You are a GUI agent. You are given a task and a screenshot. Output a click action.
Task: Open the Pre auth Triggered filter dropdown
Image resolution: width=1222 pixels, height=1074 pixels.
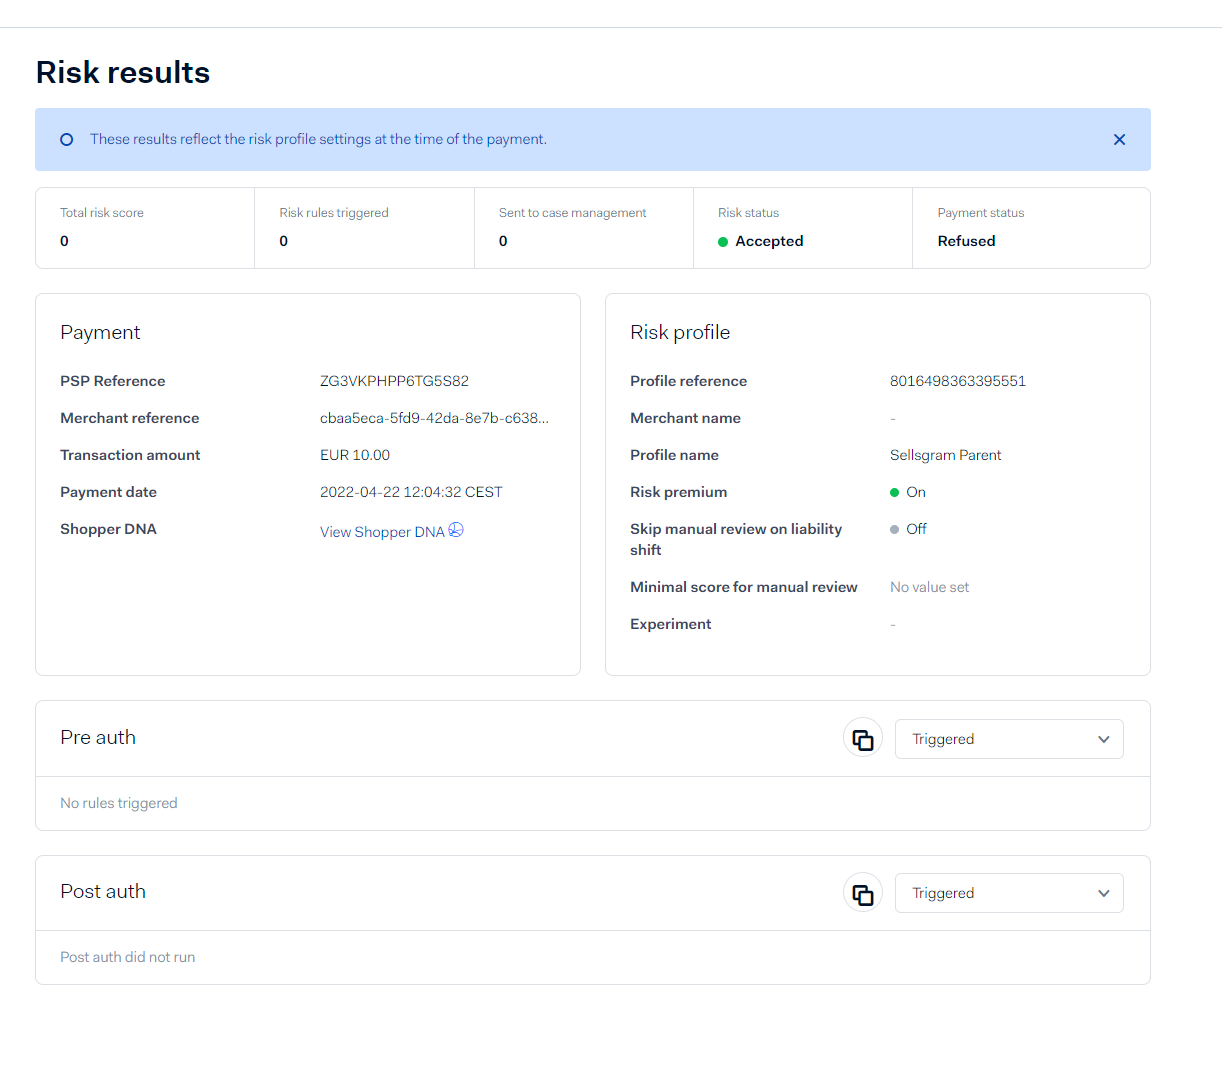tap(1009, 739)
